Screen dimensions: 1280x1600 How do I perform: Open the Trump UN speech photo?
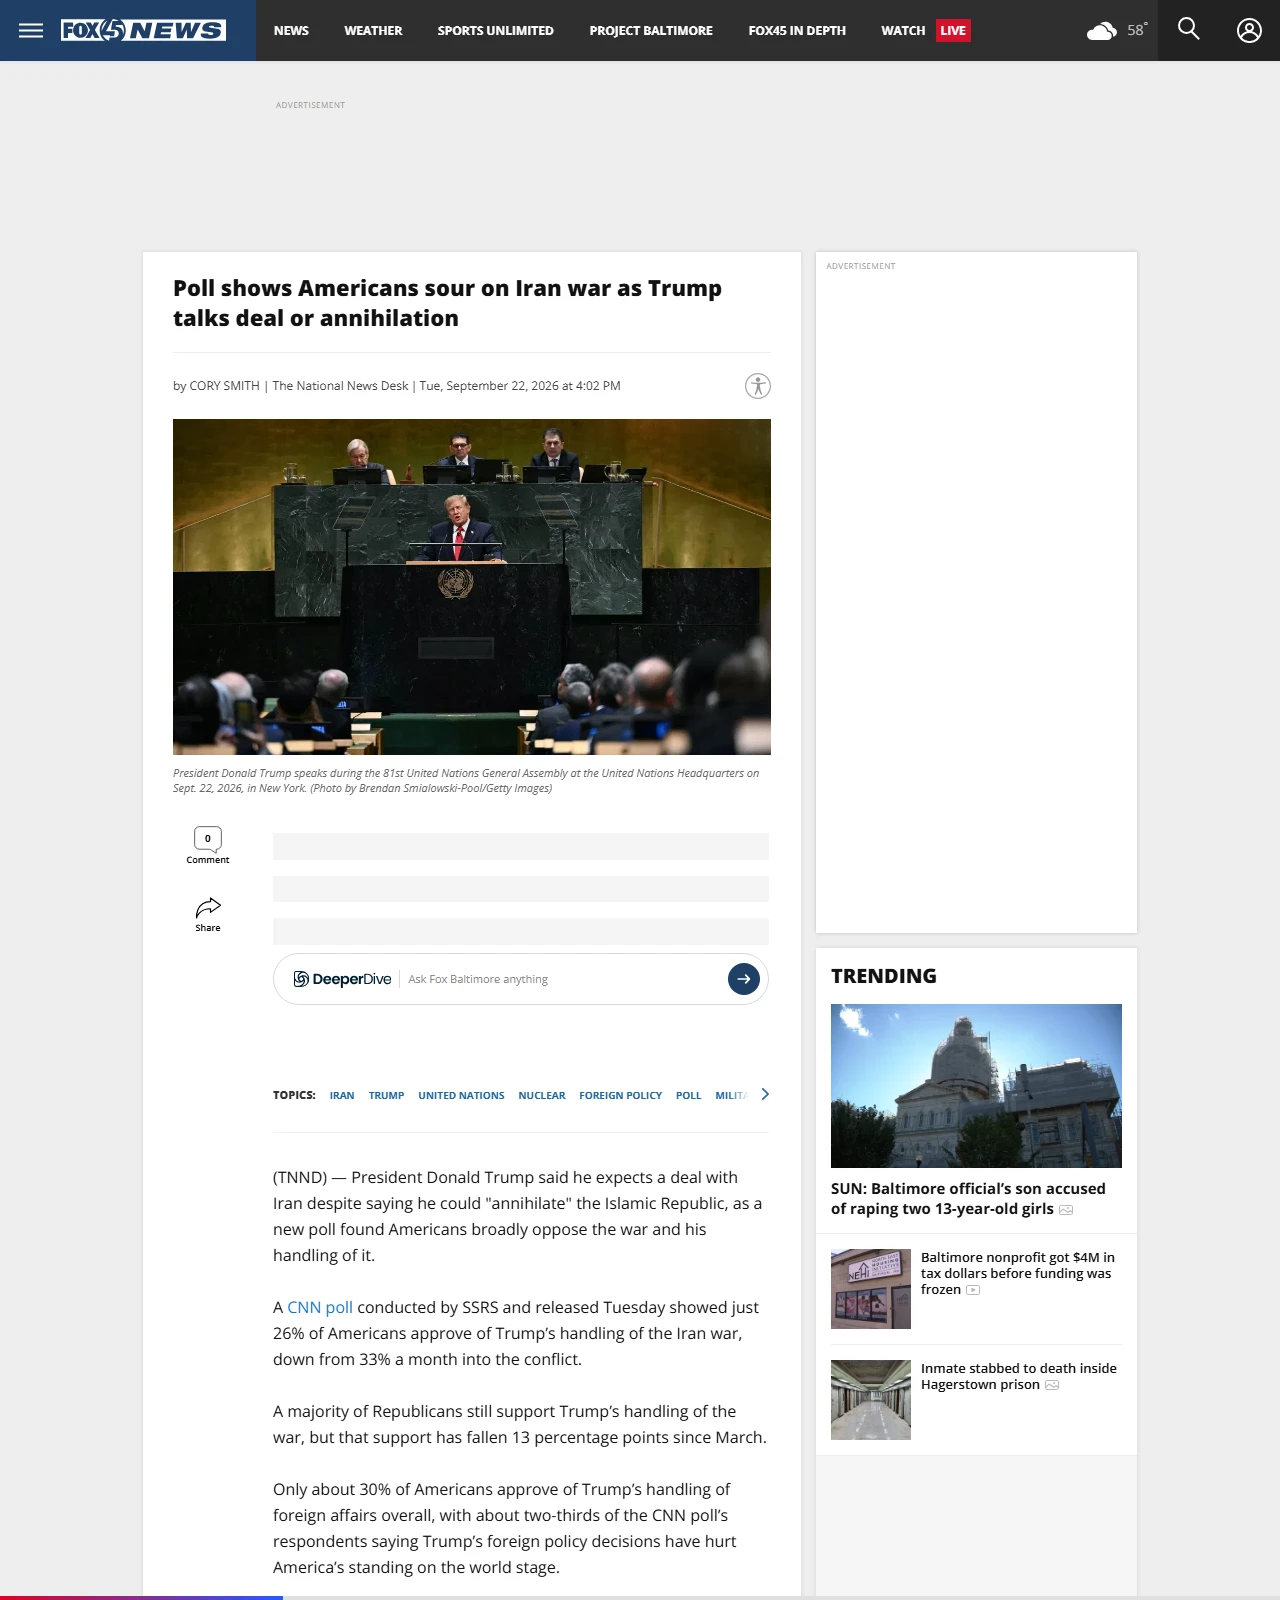pos(472,587)
